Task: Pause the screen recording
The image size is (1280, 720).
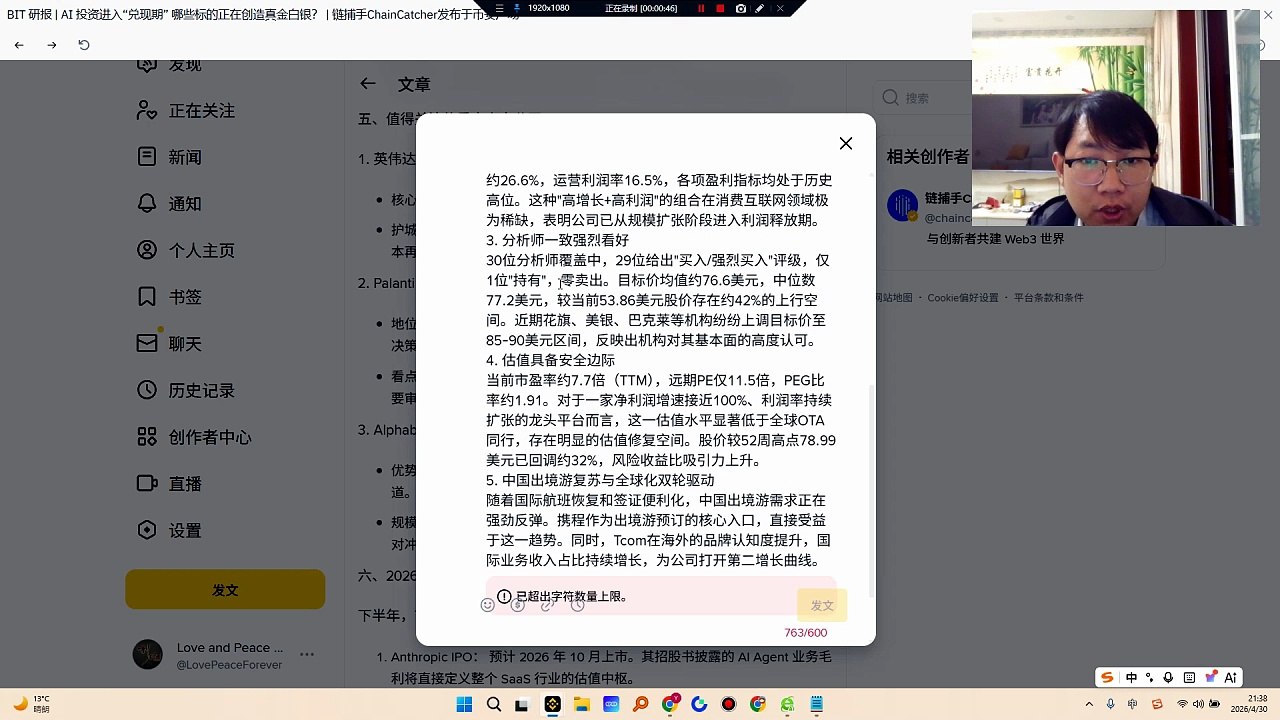Action: pyautogui.click(x=701, y=8)
